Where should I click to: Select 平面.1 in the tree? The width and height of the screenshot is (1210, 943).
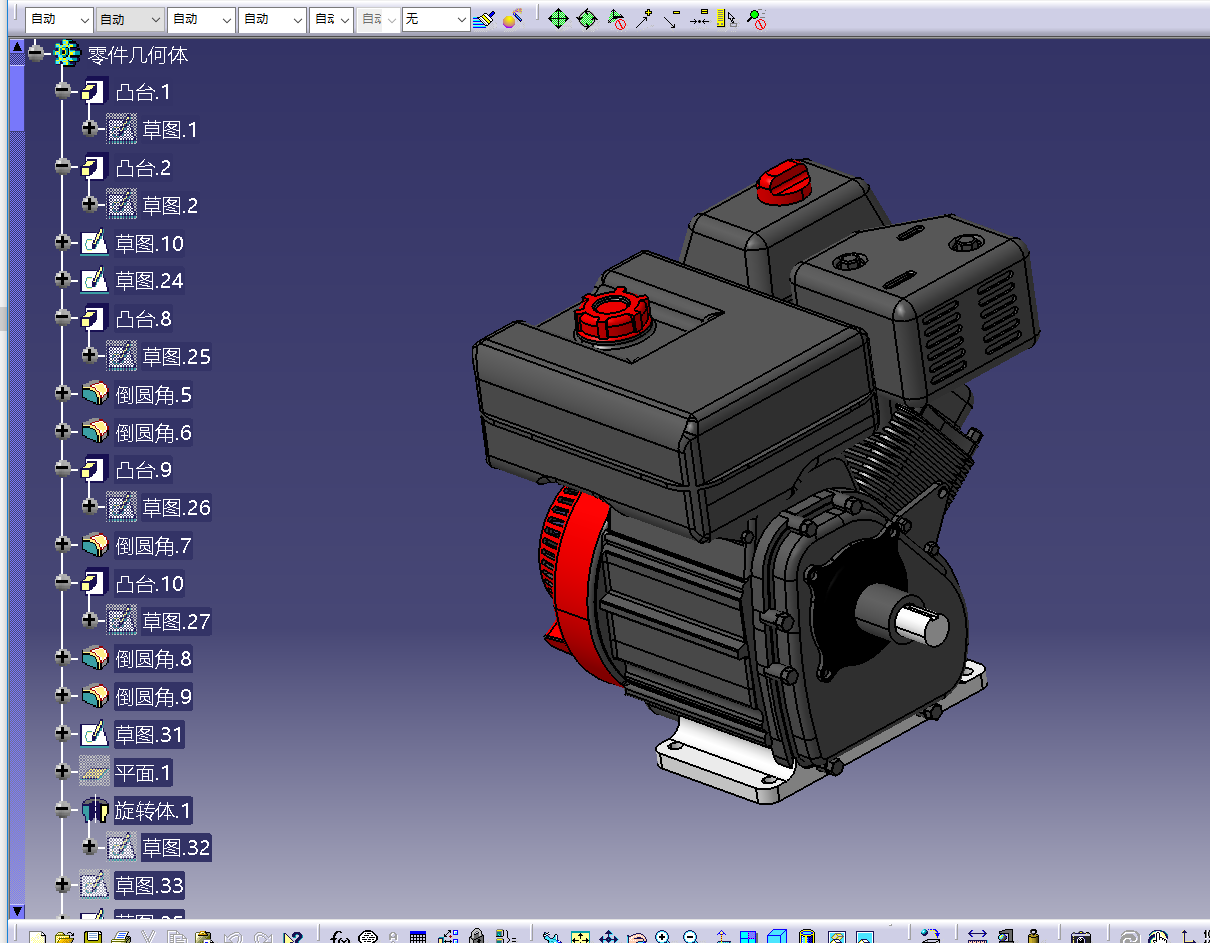click(x=143, y=772)
